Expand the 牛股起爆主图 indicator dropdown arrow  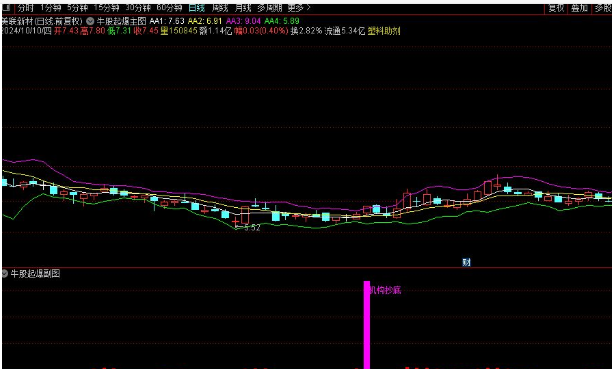coord(90,21)
